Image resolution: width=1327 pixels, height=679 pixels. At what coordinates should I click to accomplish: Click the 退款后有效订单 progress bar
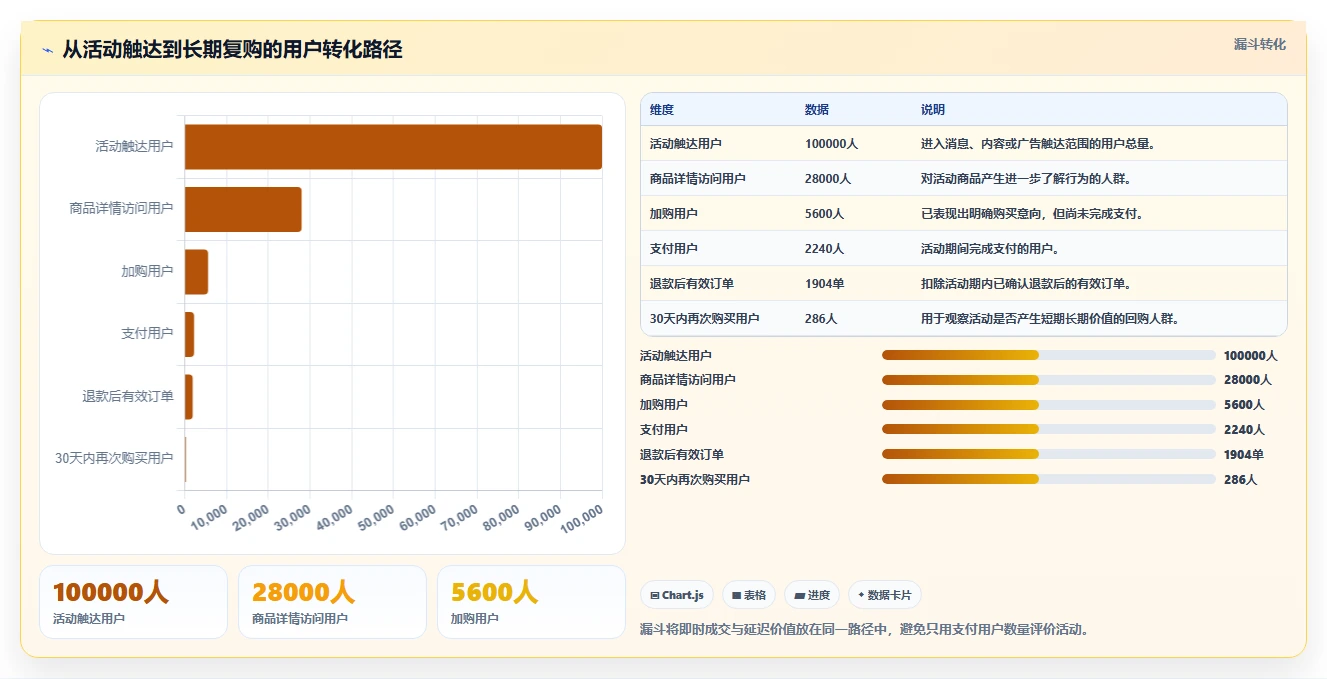tap(1049, 454)
